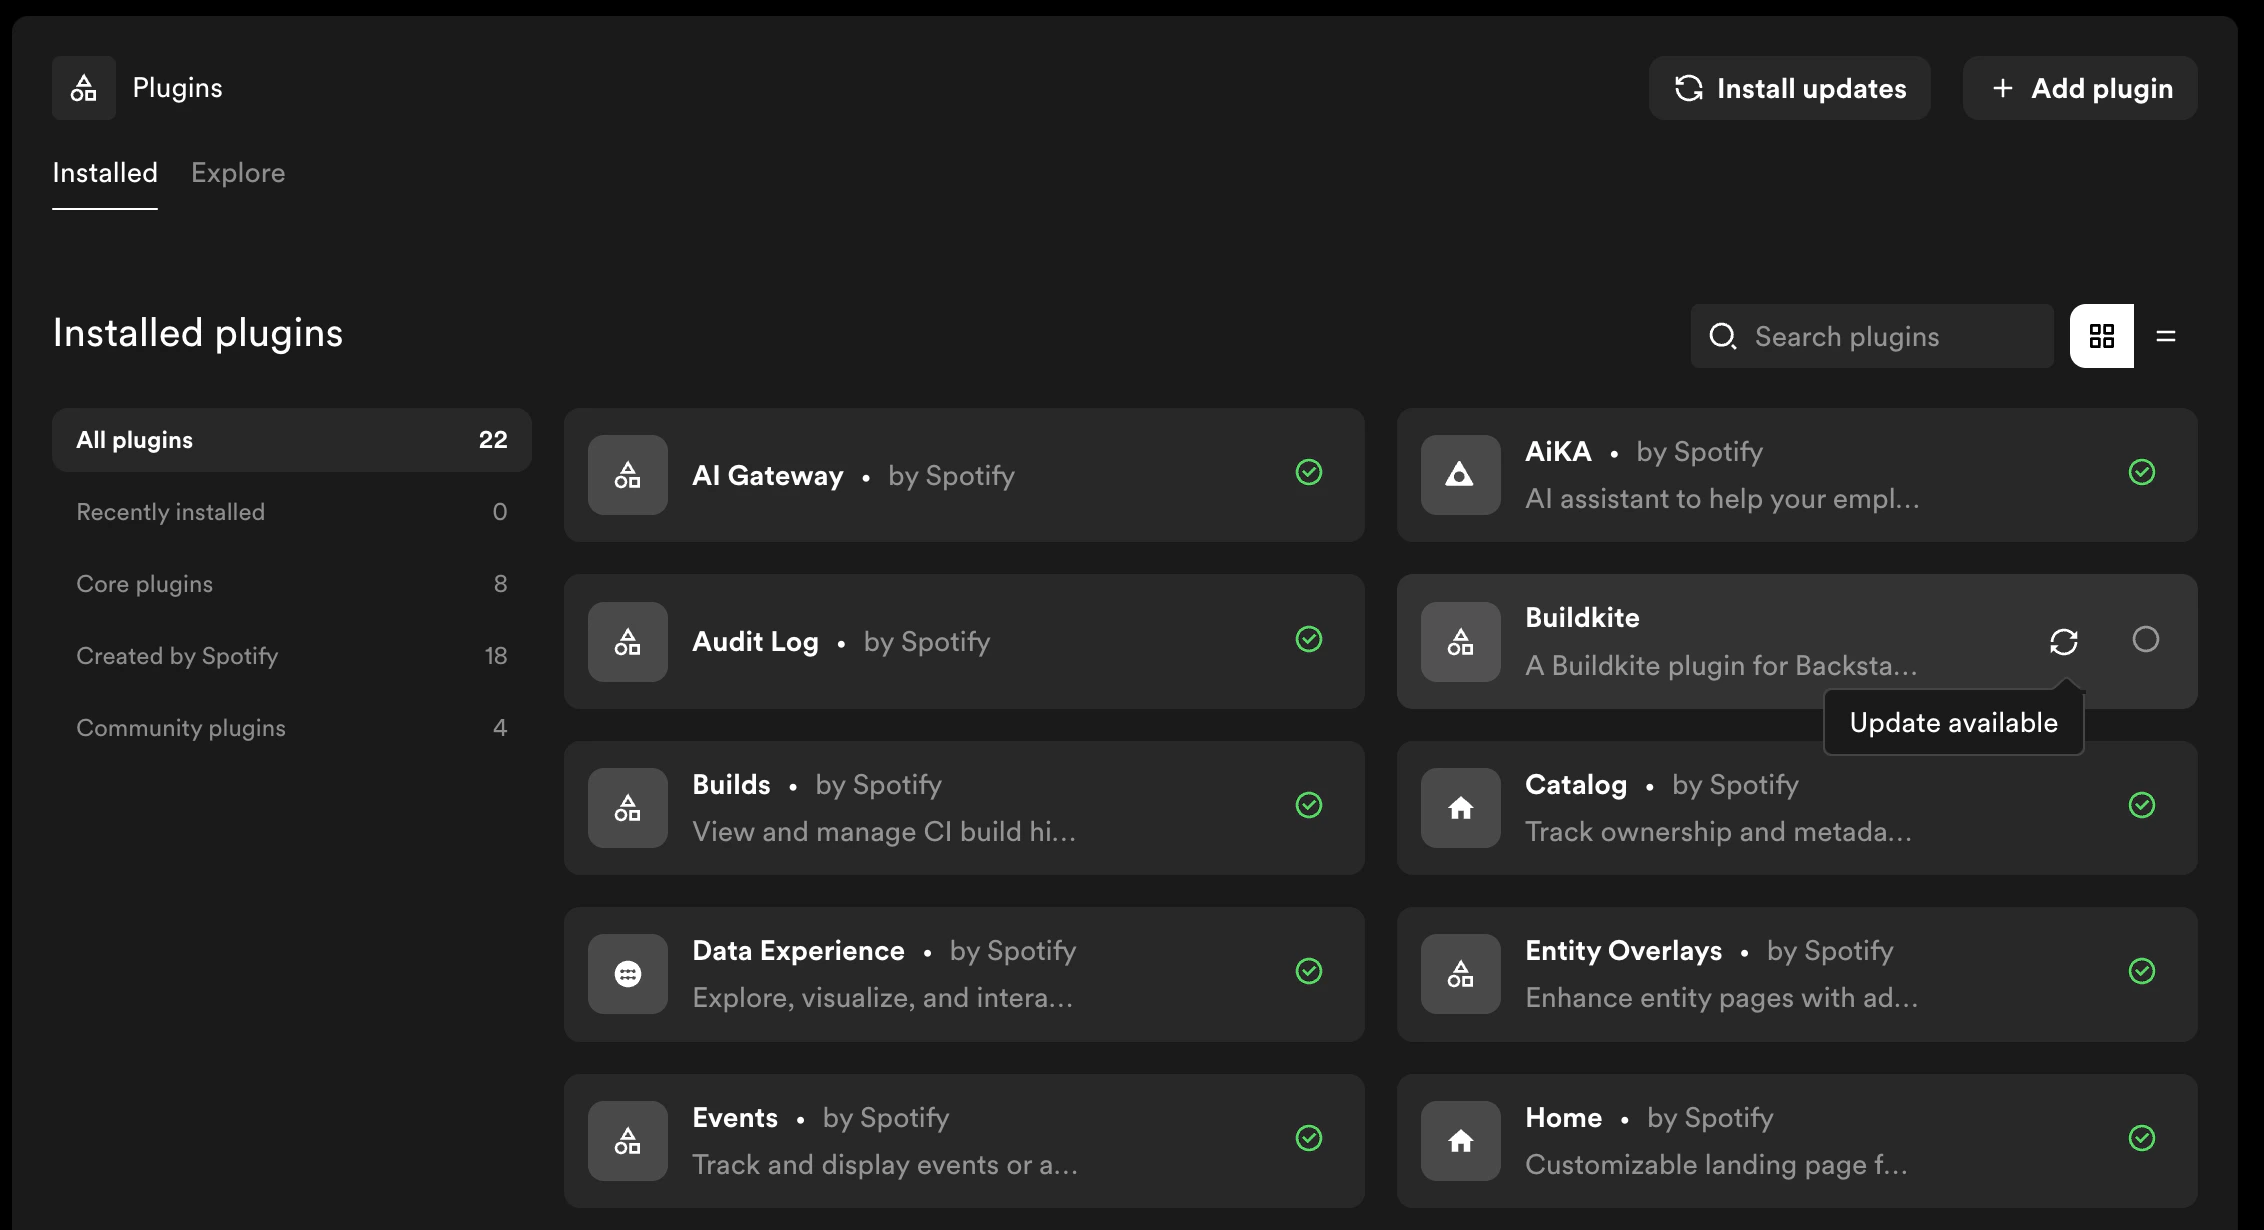The height and width of the screenshot is (1230, 2264).
Task: Open the Audit Log plugin title
Action: 755,642
